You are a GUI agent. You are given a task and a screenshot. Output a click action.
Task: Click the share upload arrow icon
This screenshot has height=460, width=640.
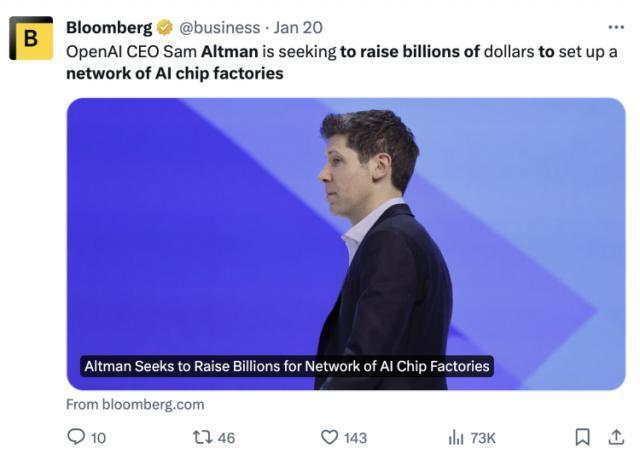click(x=616, y=437)
